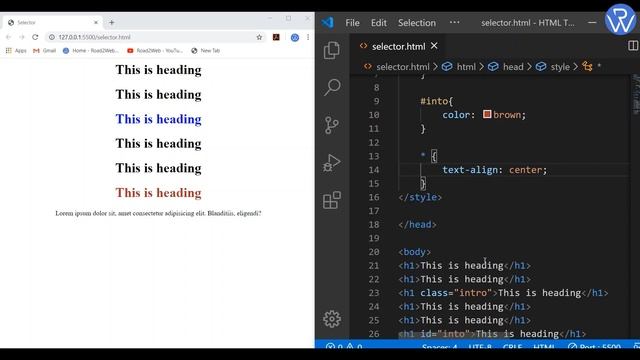Open a new browser tab
The width and height of the screenshot is (640, 360).
(111, 23)
